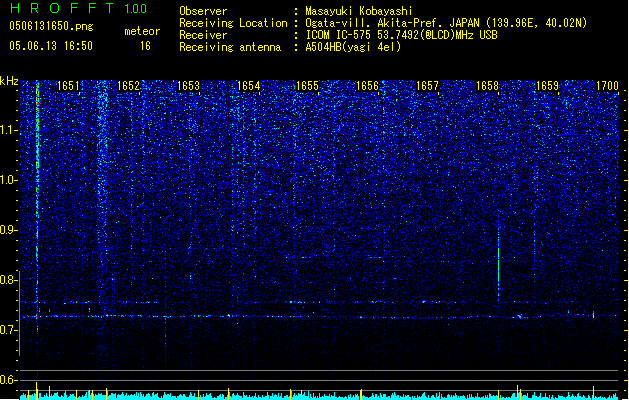Click the 1.1 kHz axis label

click(x=9, y=130)
